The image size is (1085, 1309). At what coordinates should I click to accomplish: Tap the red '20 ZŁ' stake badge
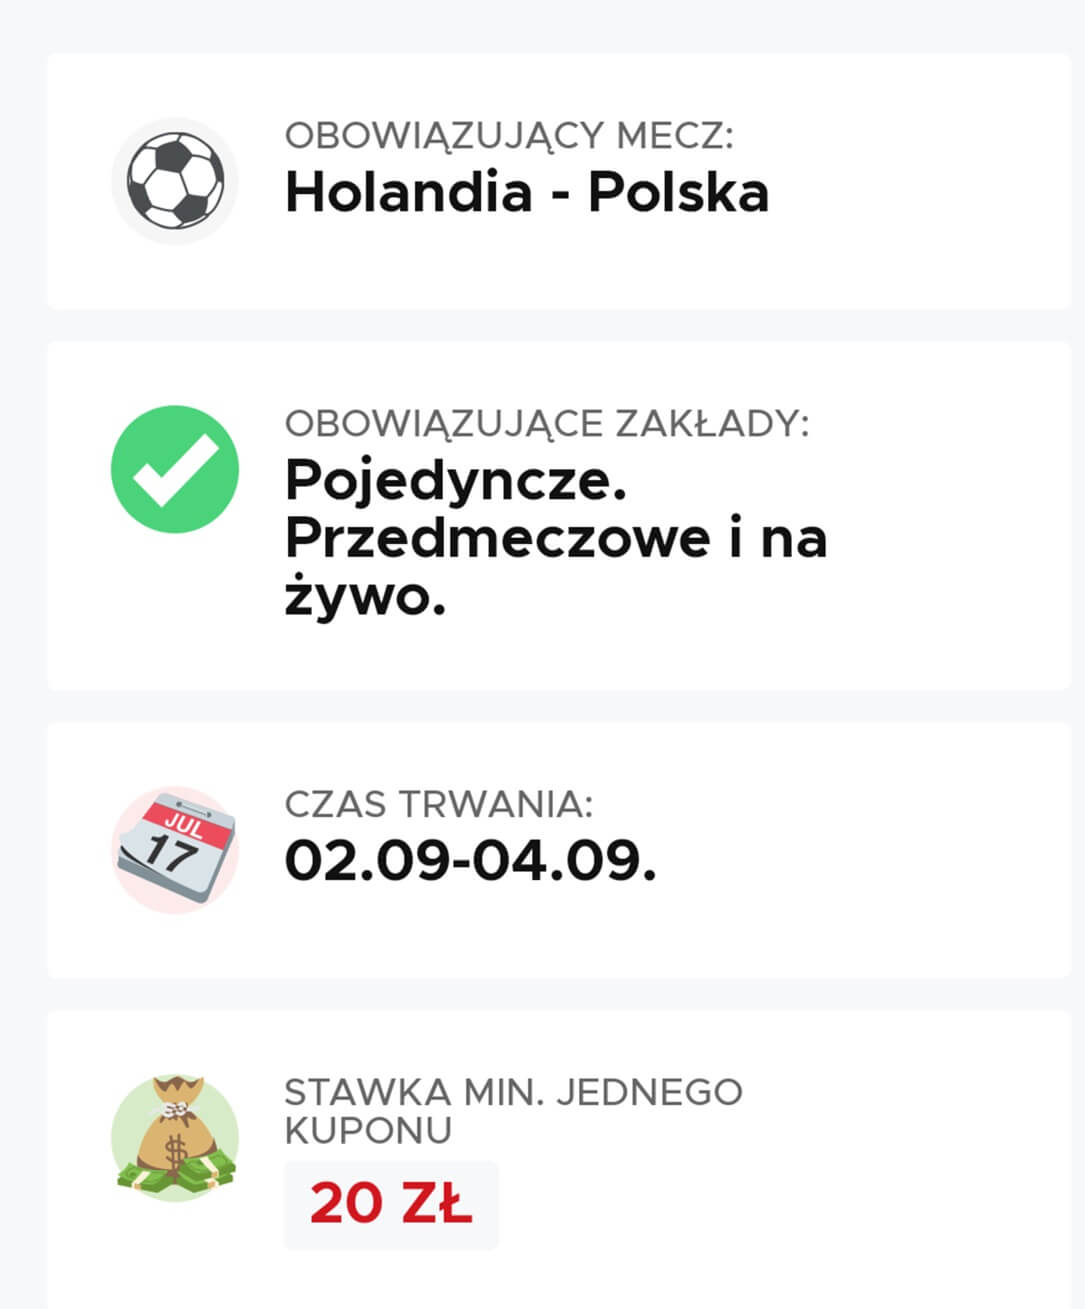390,1204
